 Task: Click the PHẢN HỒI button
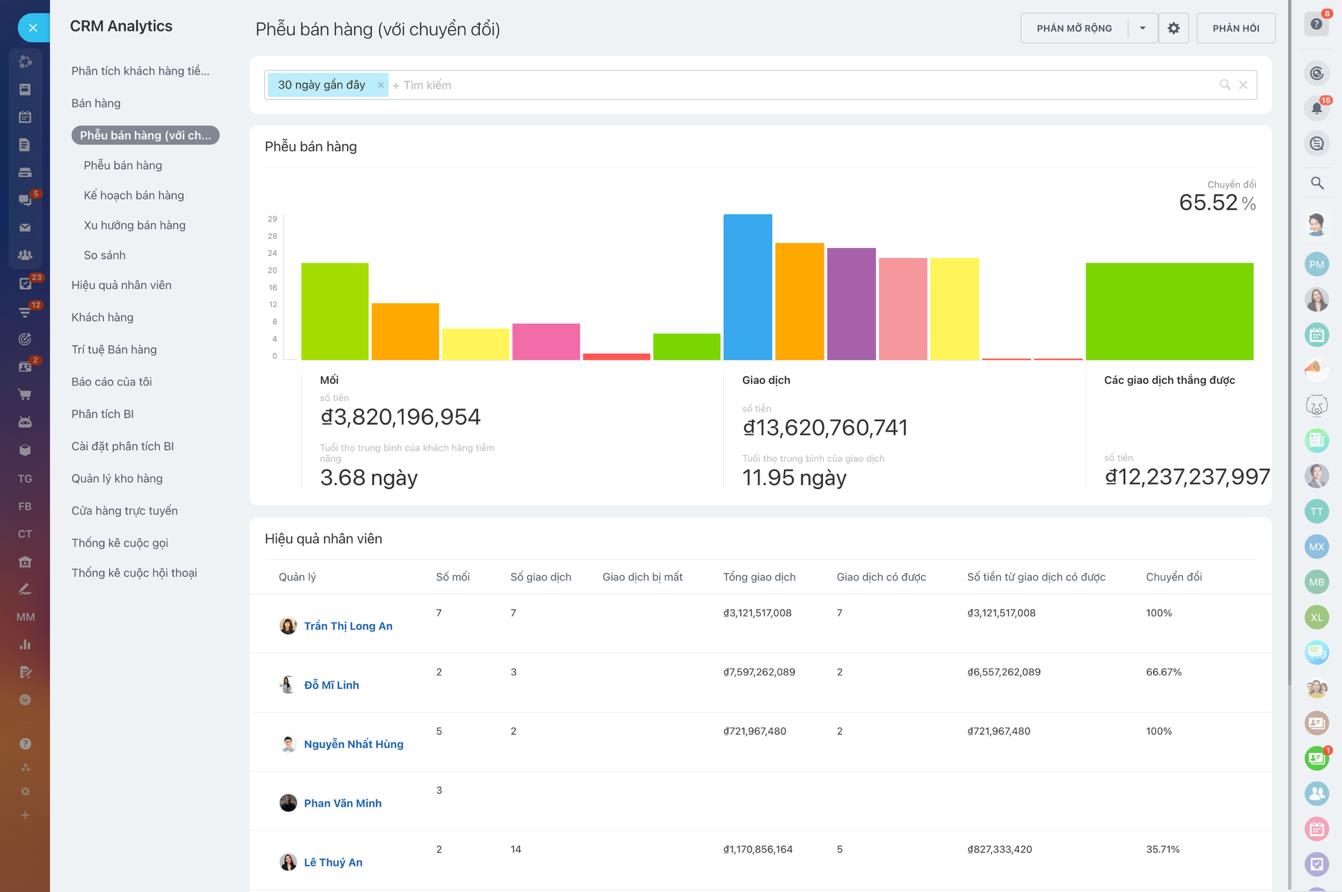1235,27
